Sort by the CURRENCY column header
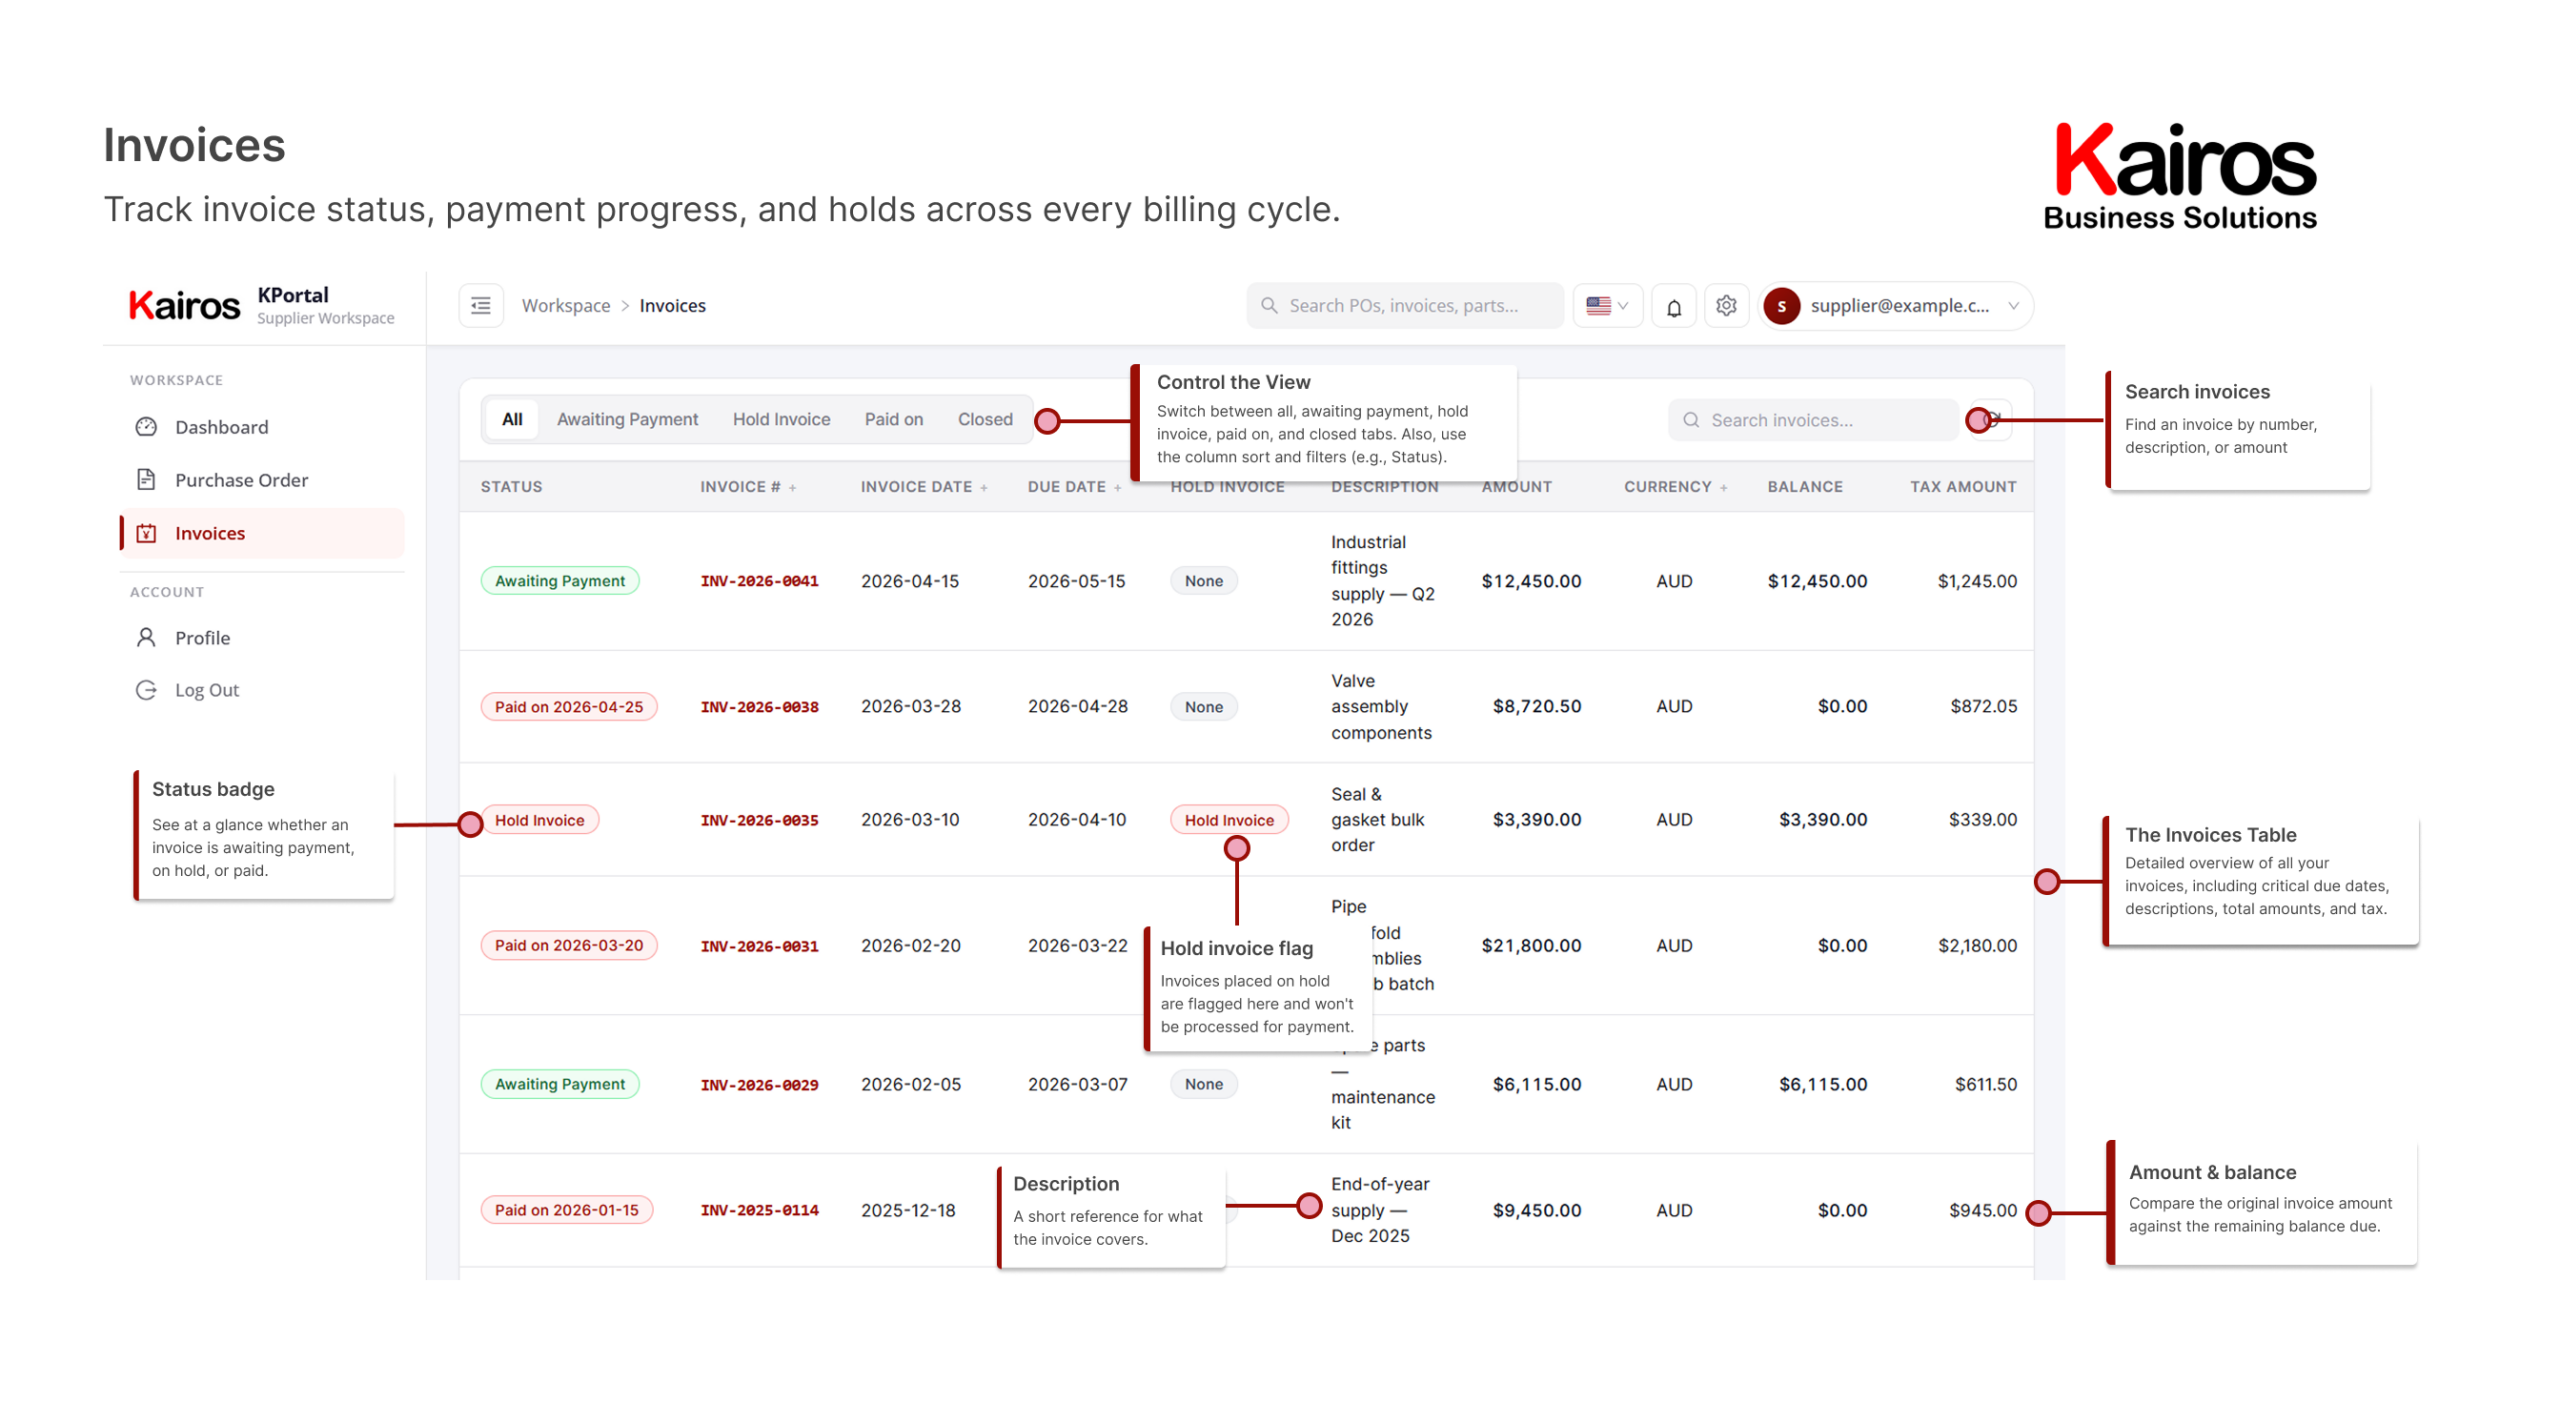The width and height of the screenshot is (2560, 1424). click(1675, 487)
